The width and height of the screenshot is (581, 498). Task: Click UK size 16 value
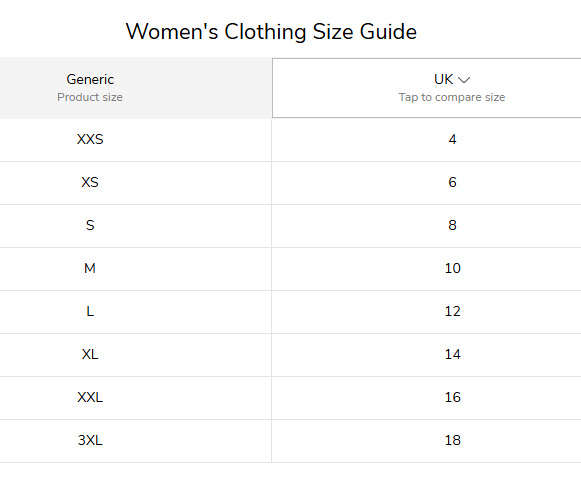(452, 397)
